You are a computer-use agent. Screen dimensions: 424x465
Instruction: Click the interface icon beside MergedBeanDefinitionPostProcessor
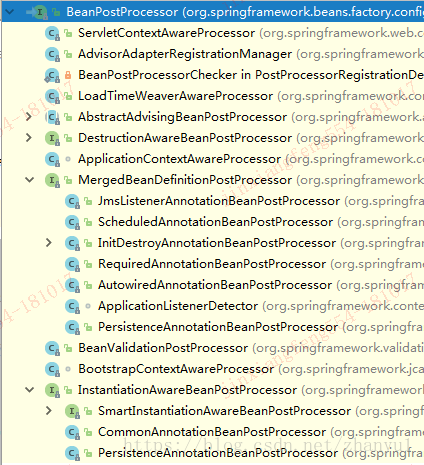point(52,180)
